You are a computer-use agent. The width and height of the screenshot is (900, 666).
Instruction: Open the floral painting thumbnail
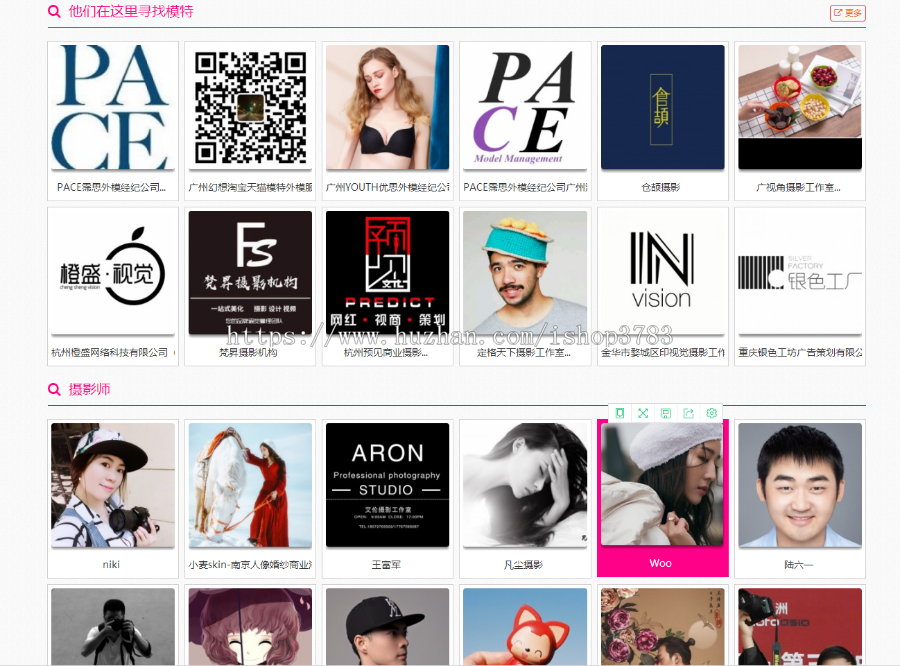click(662, 626)
